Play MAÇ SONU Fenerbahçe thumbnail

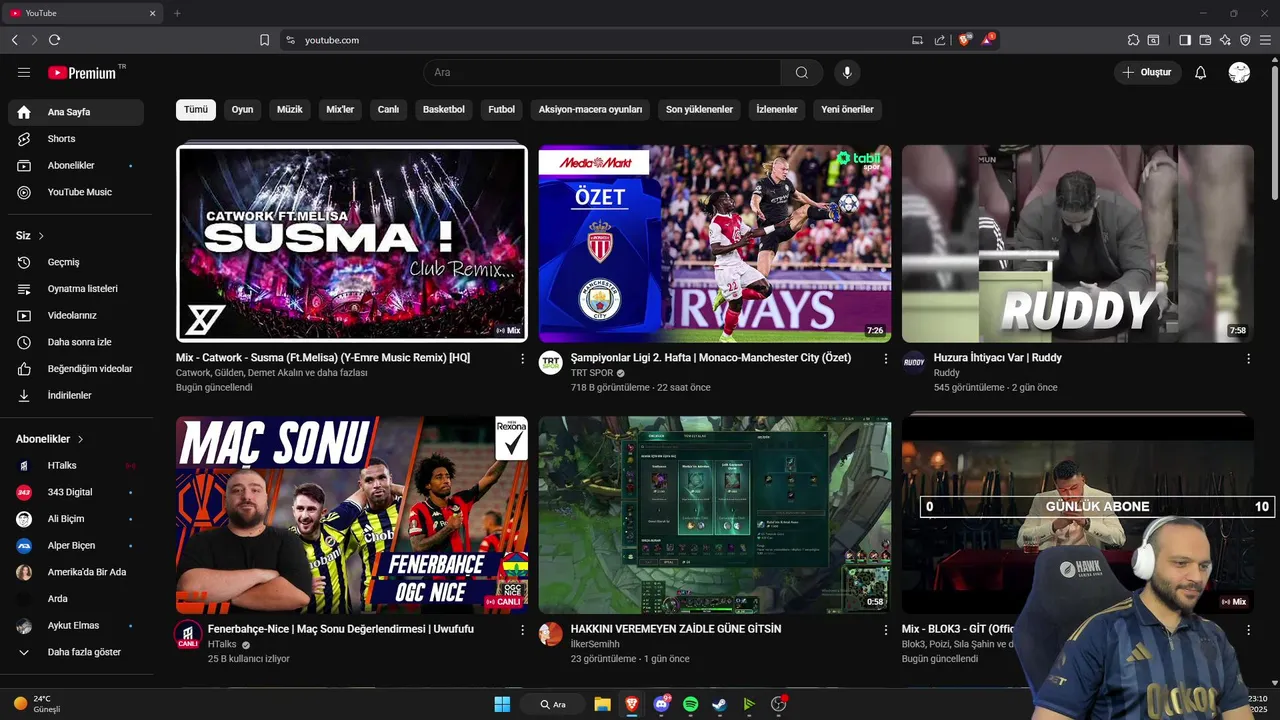point(352,515)
